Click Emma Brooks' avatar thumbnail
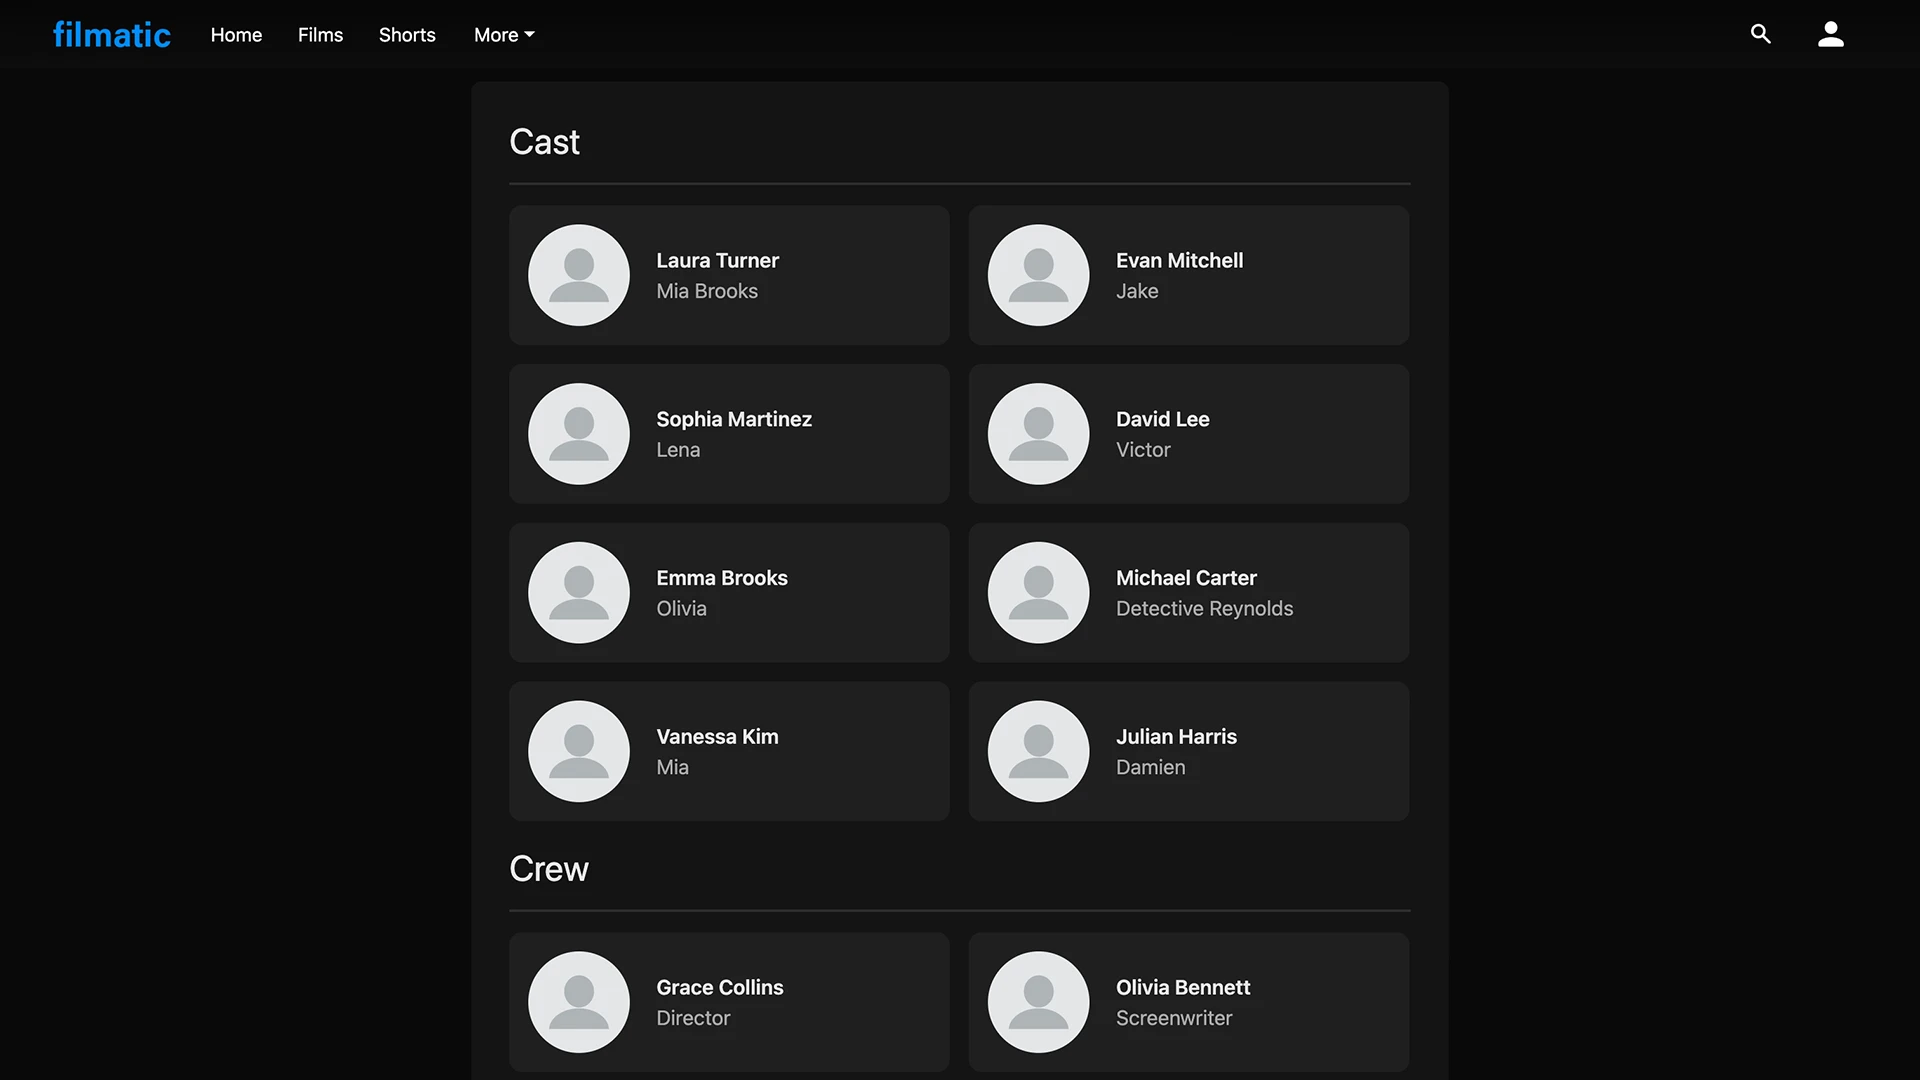The height and width of the screenshot is (1080, 1920). pyautogui.click(x=579, y=593)
